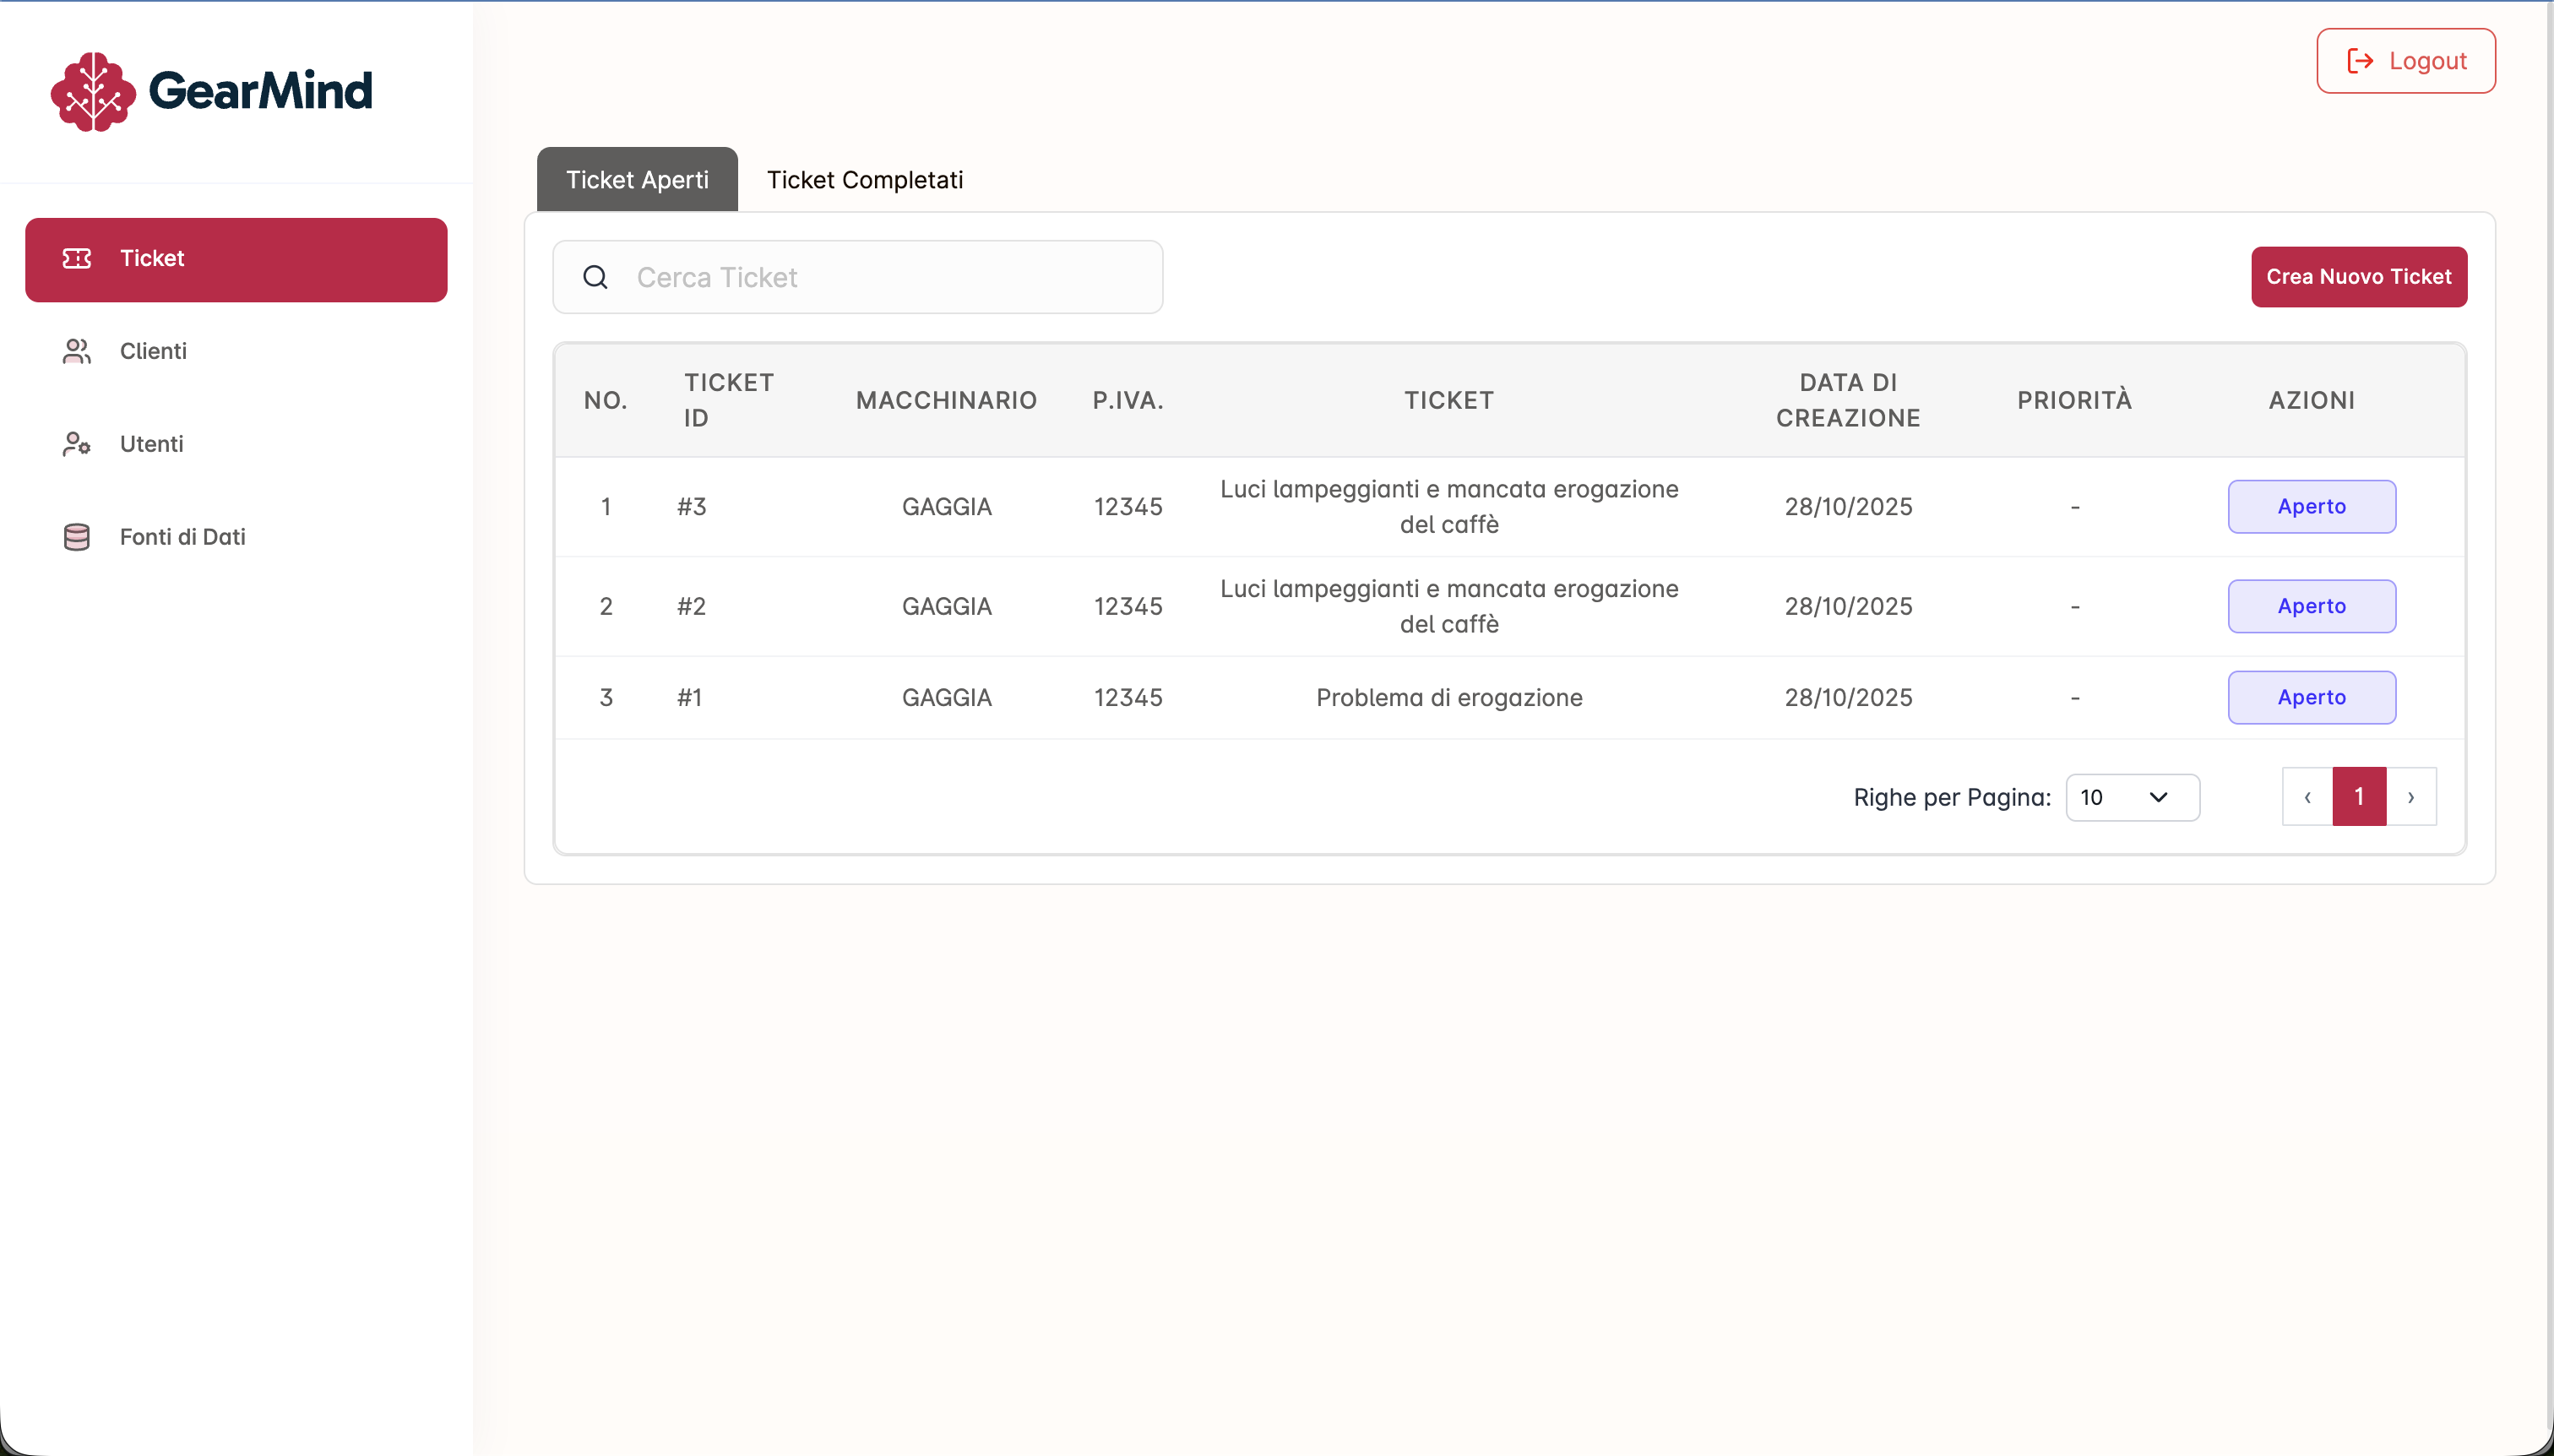Screen dimensions: 2554x1456
Task: Go to next page arrow
Action: tap(2410, 797)
